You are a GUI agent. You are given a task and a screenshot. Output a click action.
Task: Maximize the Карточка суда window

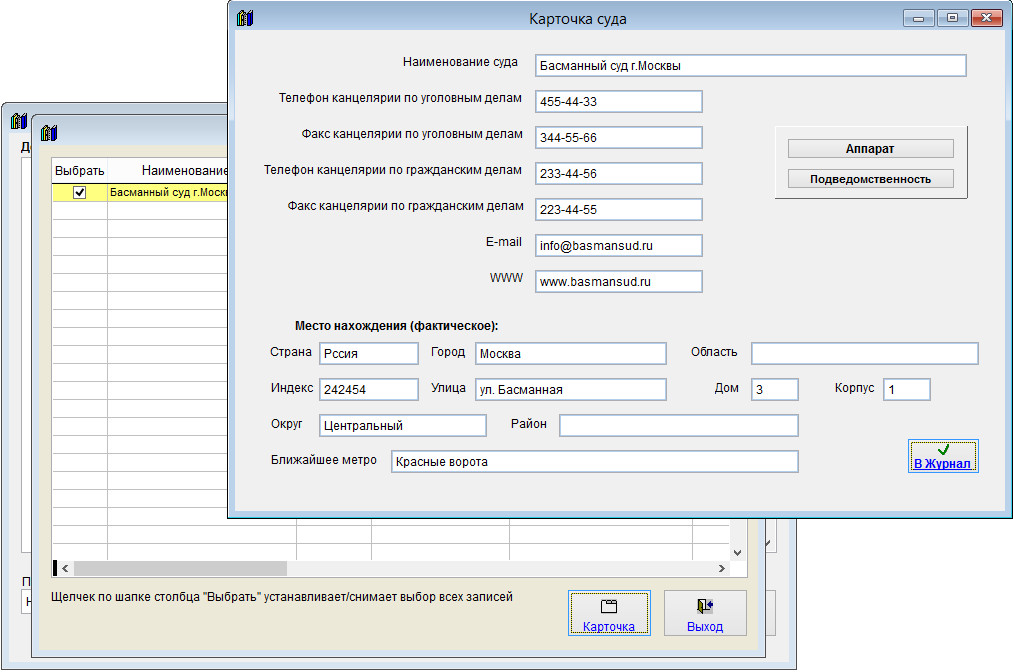(x=952, y=18)
